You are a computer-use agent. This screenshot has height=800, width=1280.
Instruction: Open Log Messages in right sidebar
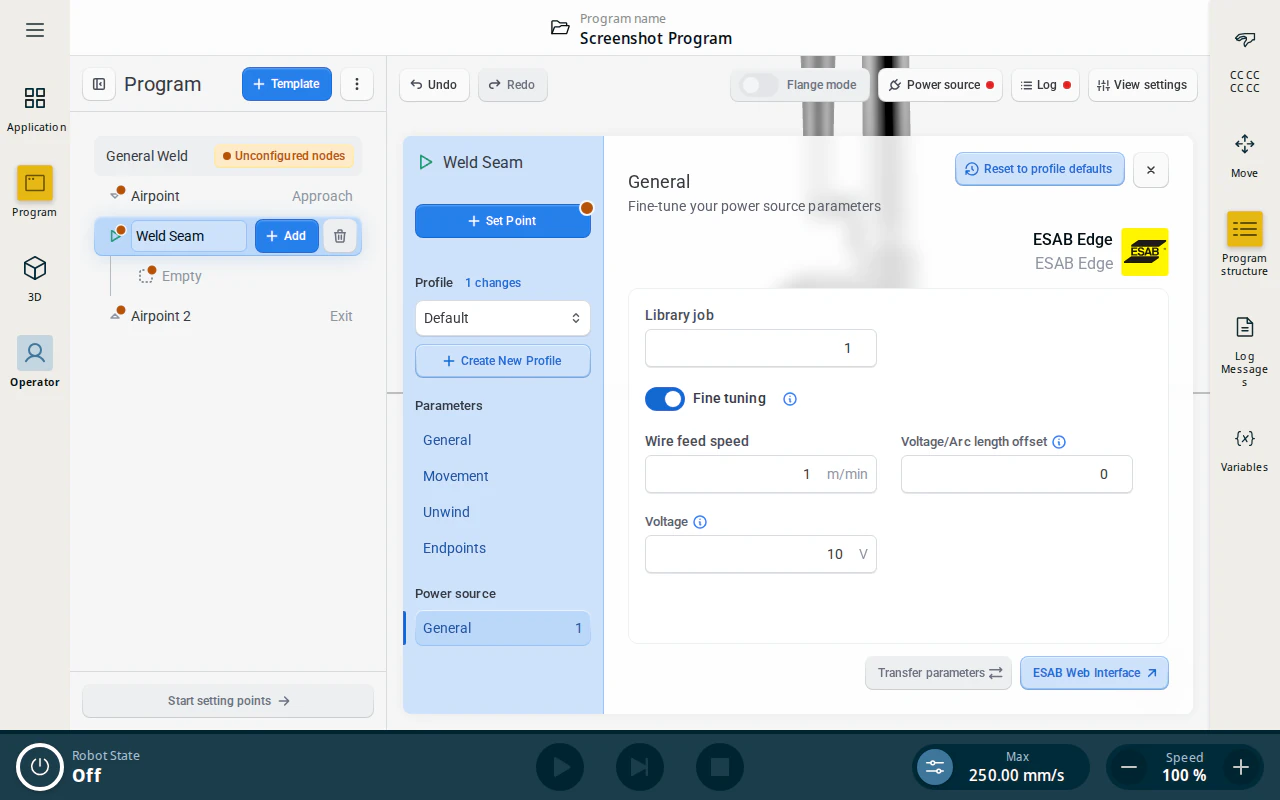coord(1244,352)
